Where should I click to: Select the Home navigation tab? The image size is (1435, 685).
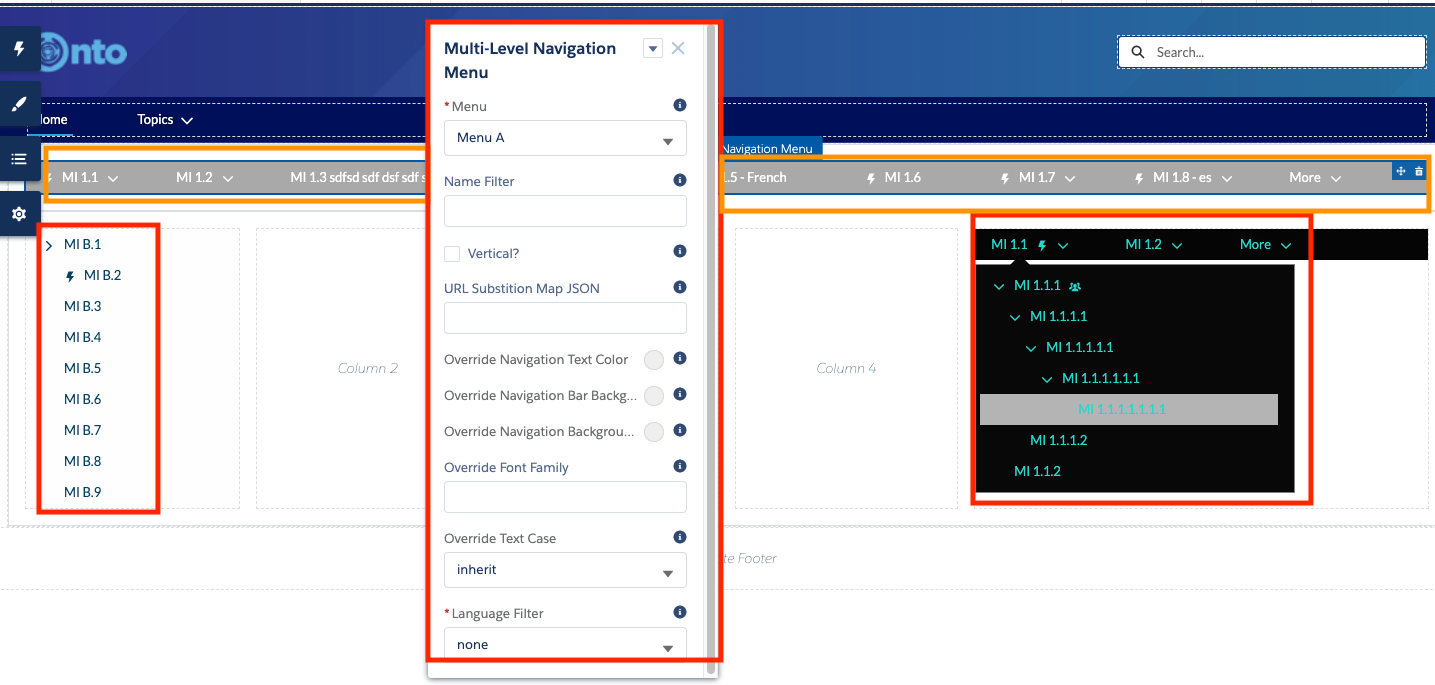52,120
